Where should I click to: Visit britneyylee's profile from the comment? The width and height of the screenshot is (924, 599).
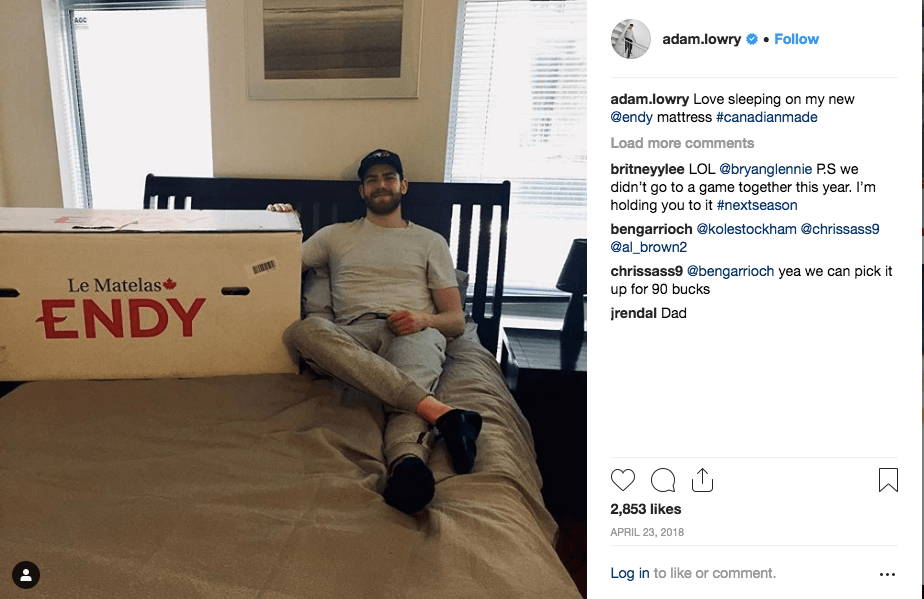(x=647, y=169)
